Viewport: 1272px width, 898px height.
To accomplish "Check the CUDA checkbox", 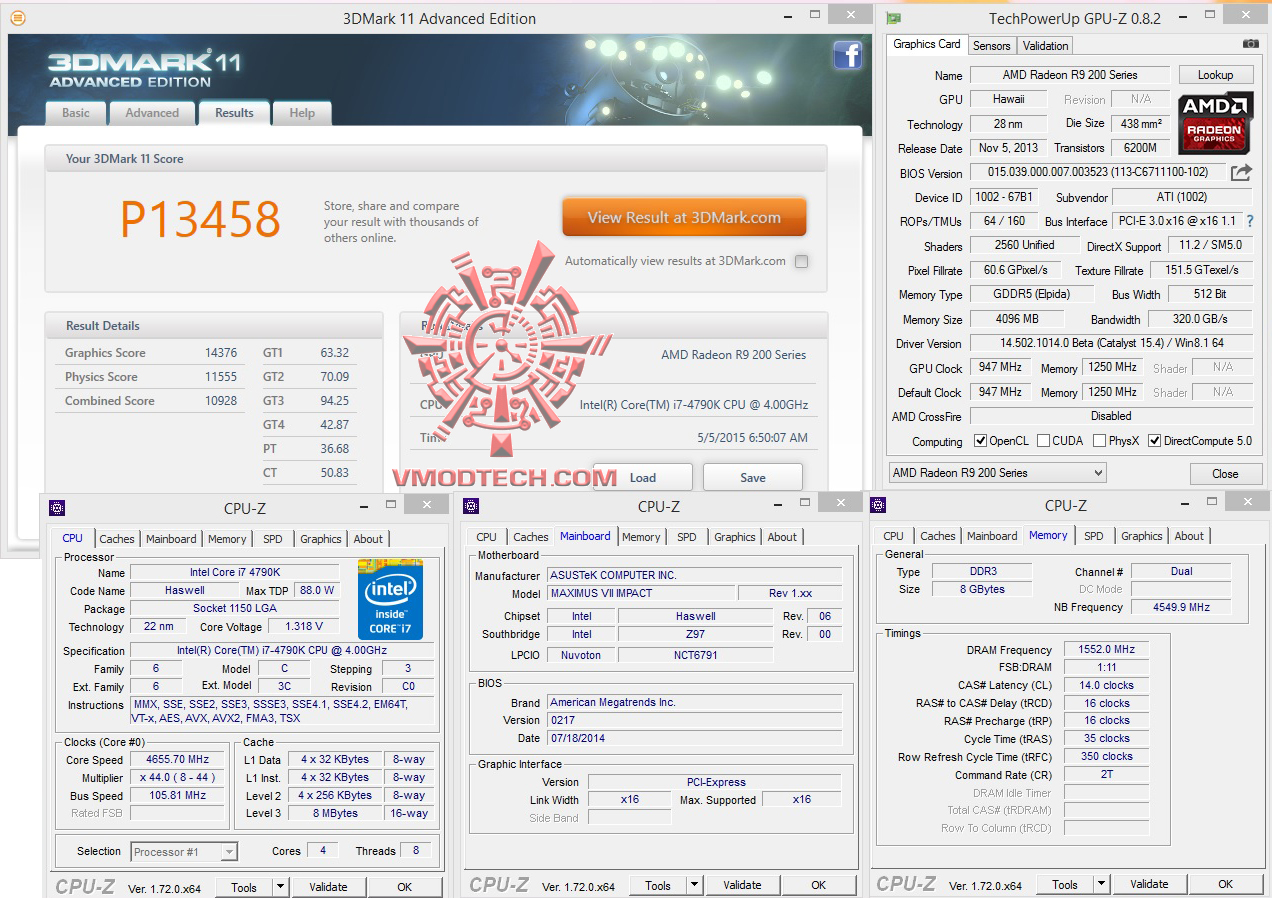I will (1044, 441).
